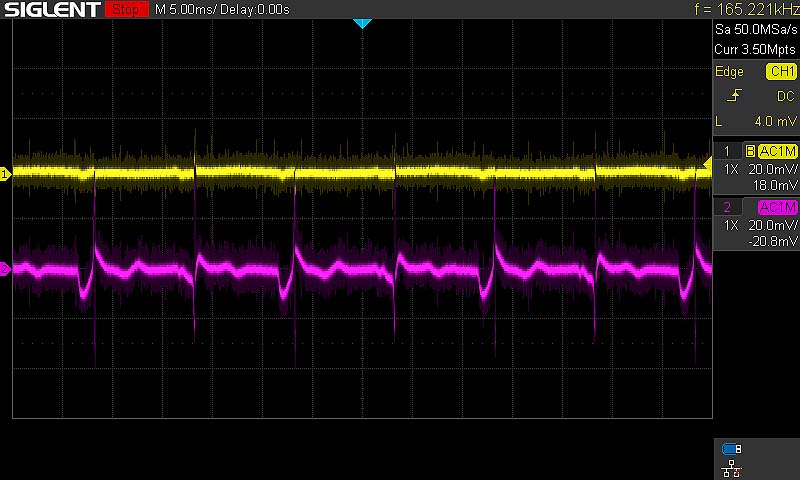The width and height of the screenshot is (800, 480).
Task: Click channel 2 20.0mV/ scale value
Action: click(x=772, y=225)
